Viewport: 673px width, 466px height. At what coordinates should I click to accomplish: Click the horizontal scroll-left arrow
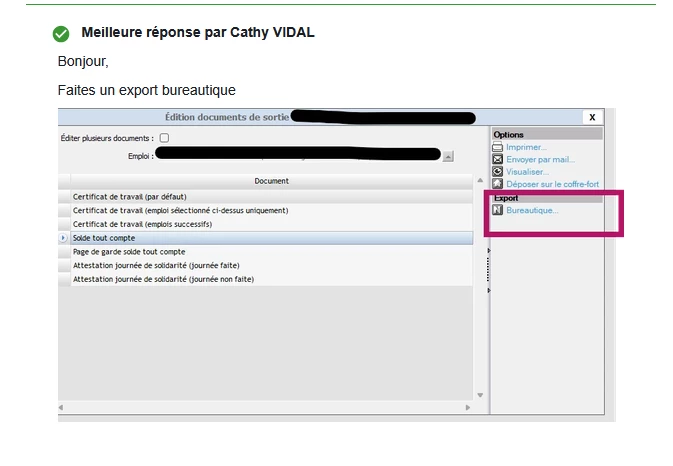(x=61, y=407)
